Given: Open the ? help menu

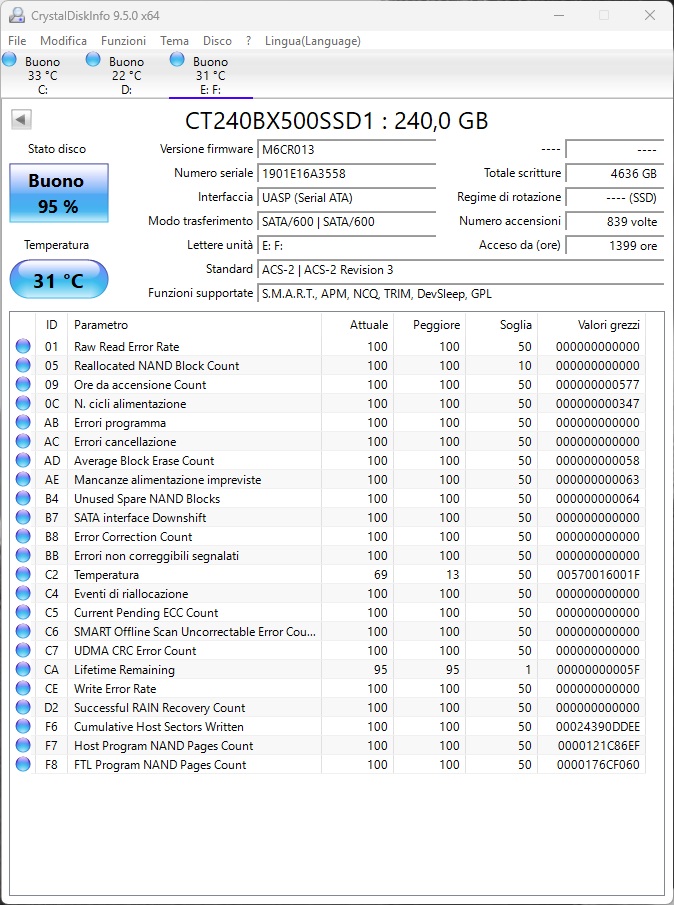Looking at the screenshot, I should [248, 41].
